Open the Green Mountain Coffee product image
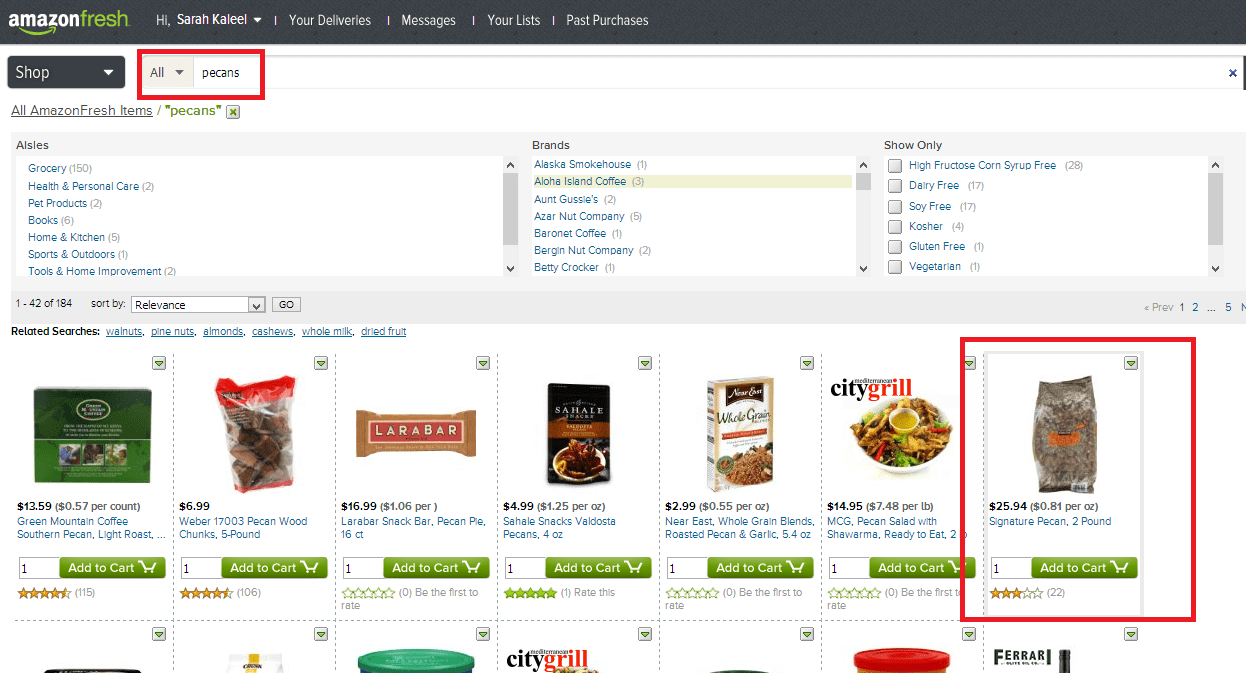 [x=92, y=436]
